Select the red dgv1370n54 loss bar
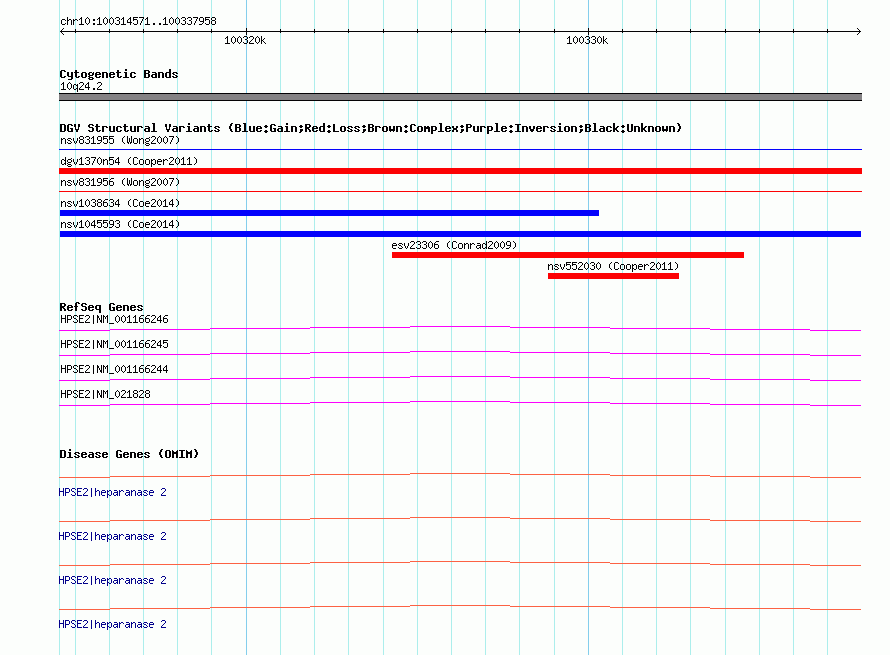The height and width of the screenshot is (655, 890). click(460, 171)
